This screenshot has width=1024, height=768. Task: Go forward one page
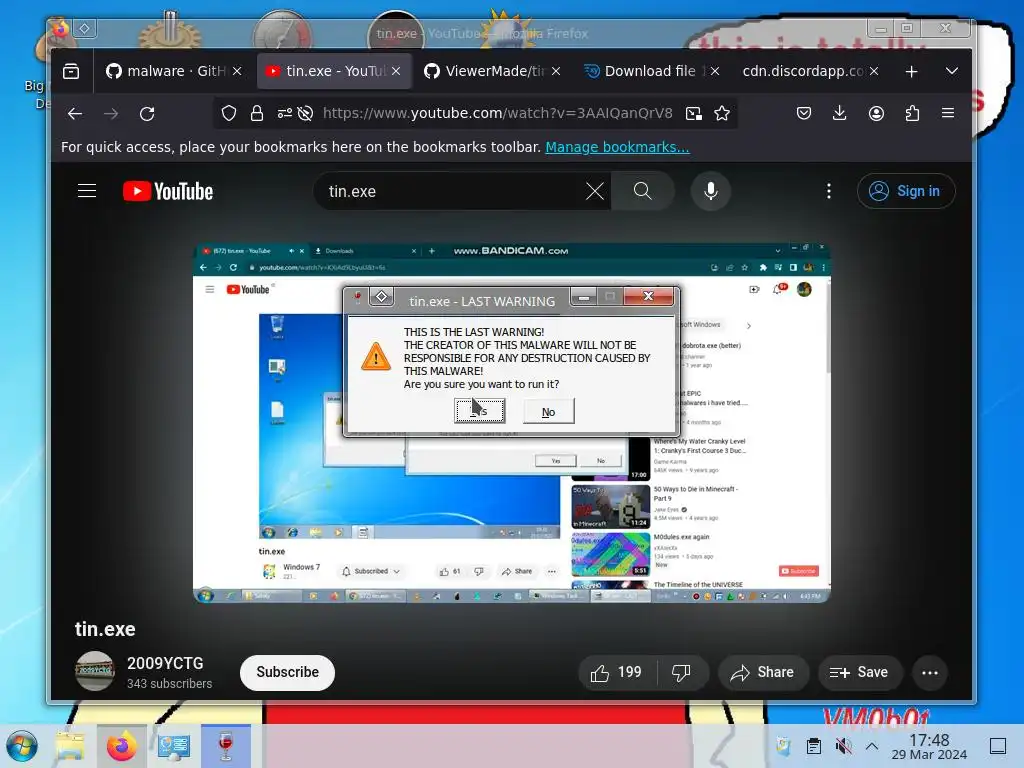pyautogui.click(x=111, y=114)
